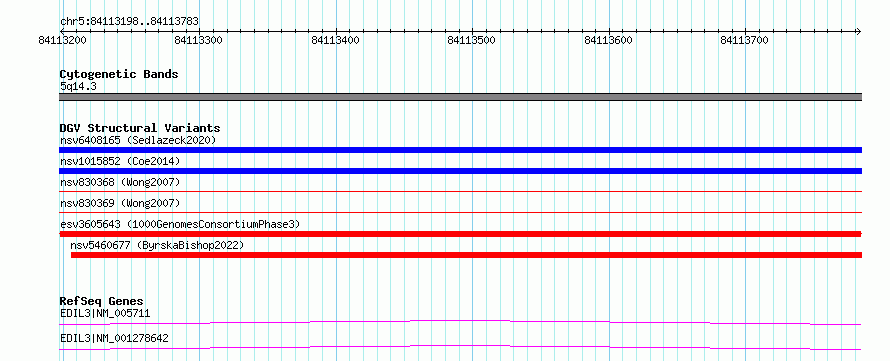Open variant label nsv830369 (Wong2007)
Image resolution: width=890 pixels, height=361 pixels.
[120, 203]
